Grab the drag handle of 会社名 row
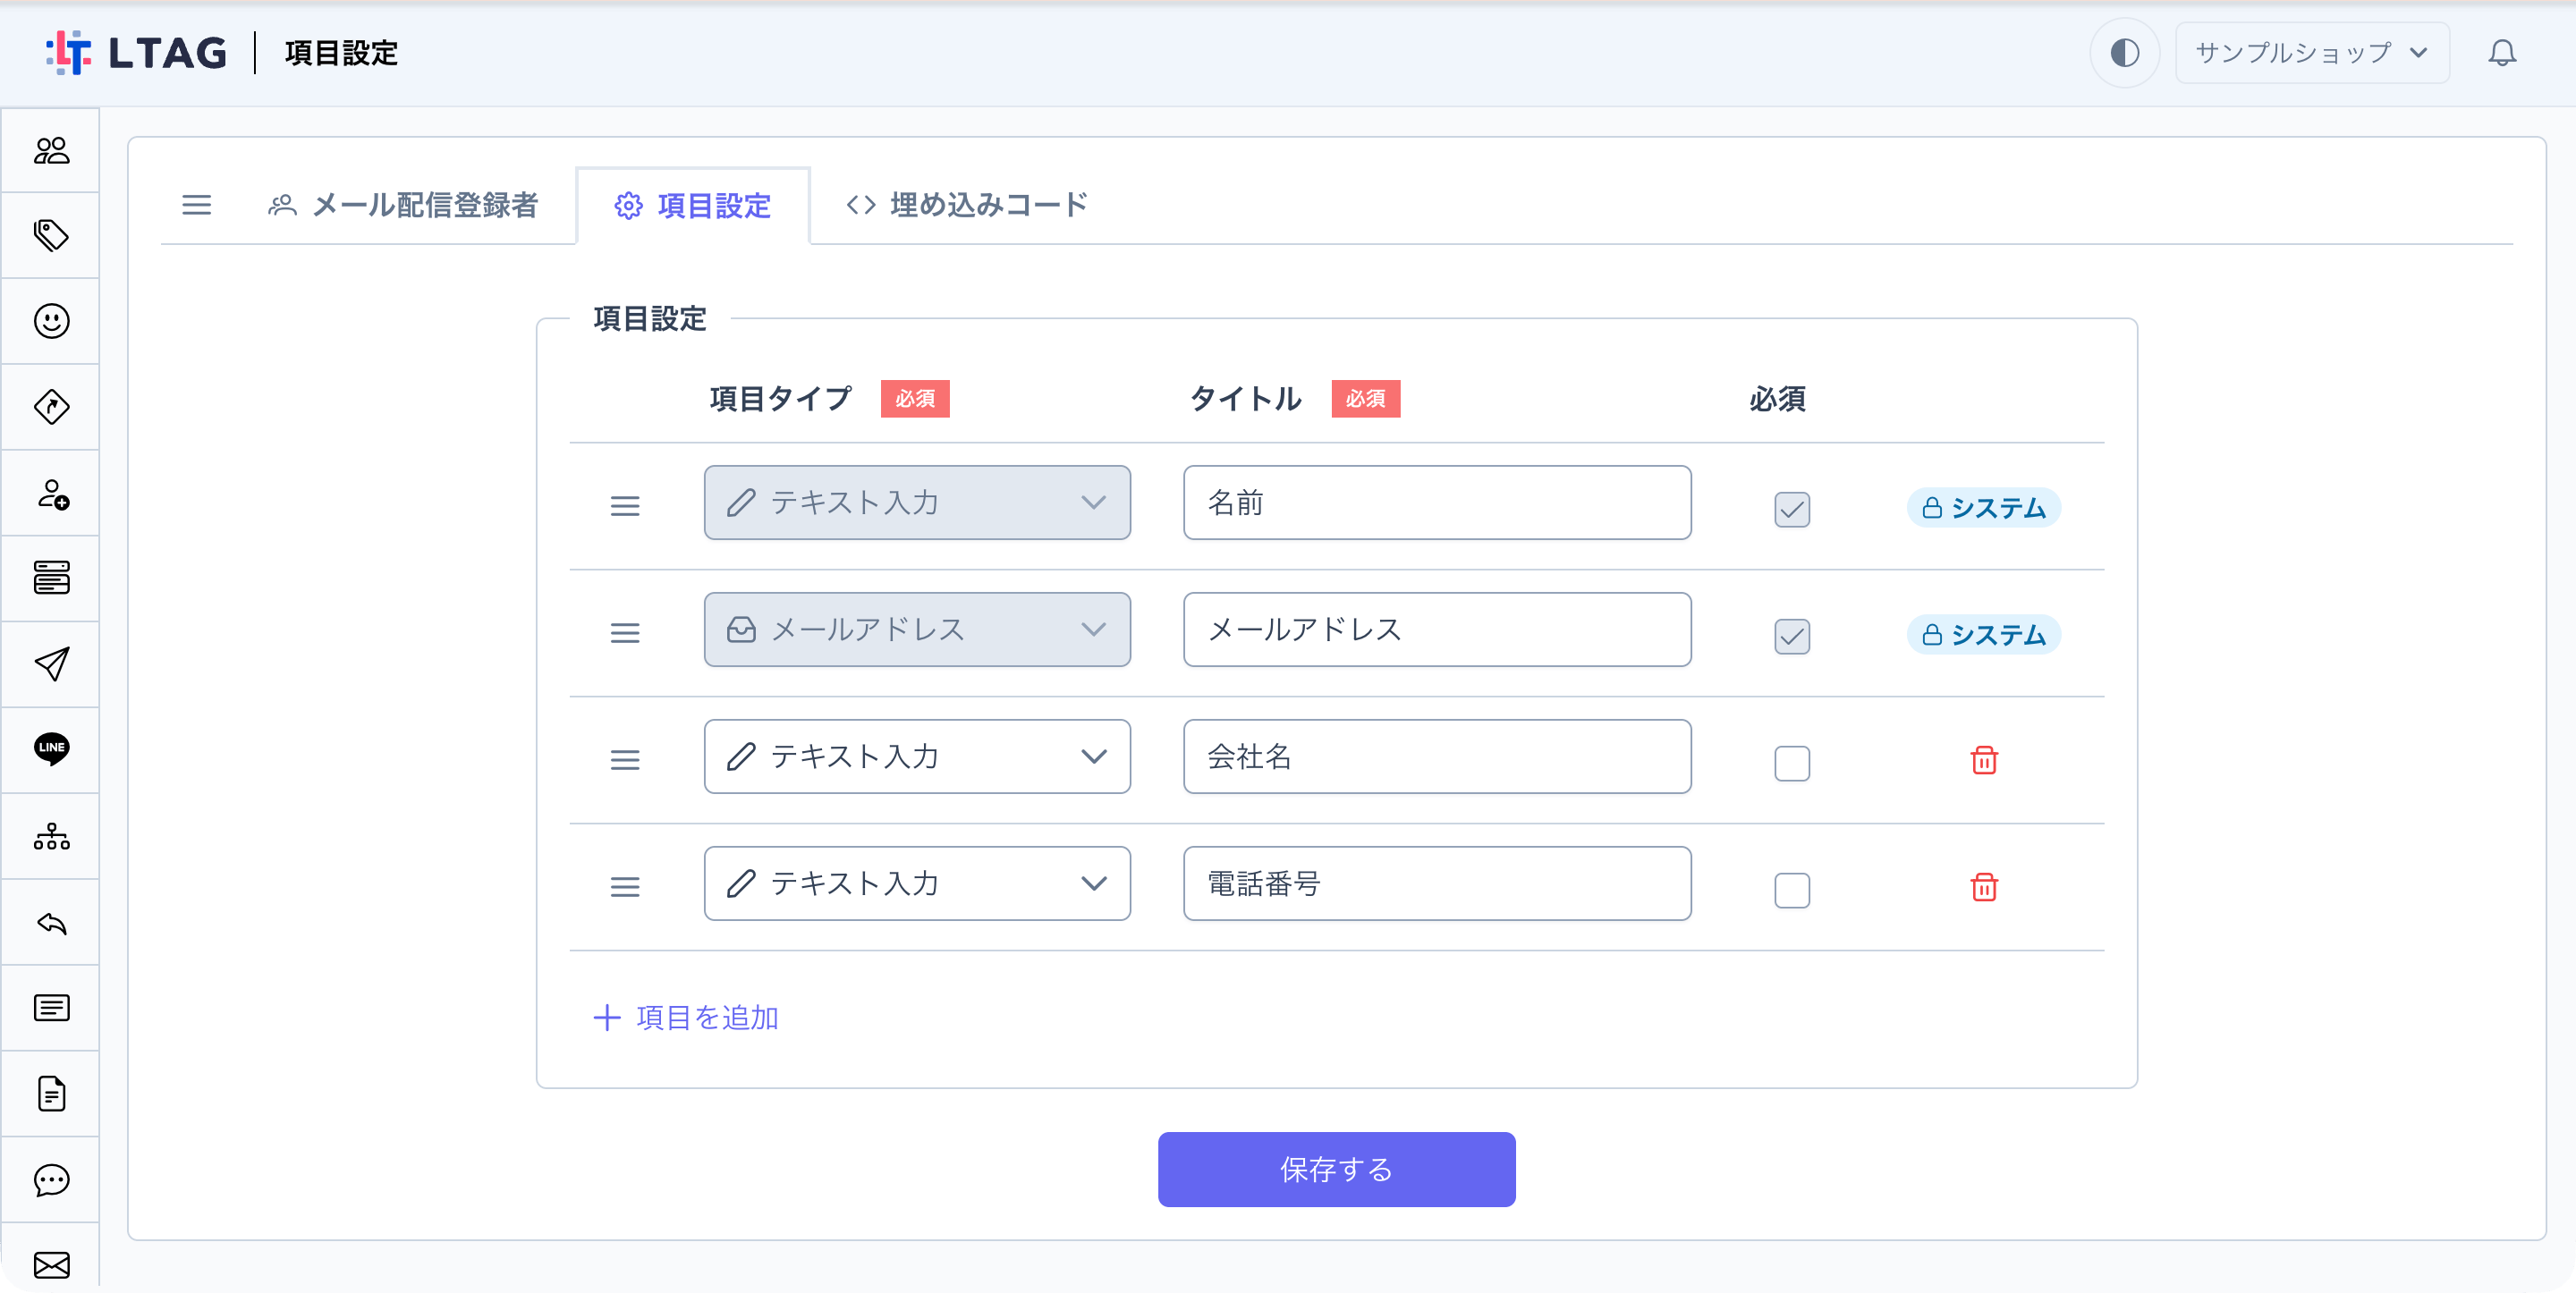The image size is (2576, 1293). 625,761
